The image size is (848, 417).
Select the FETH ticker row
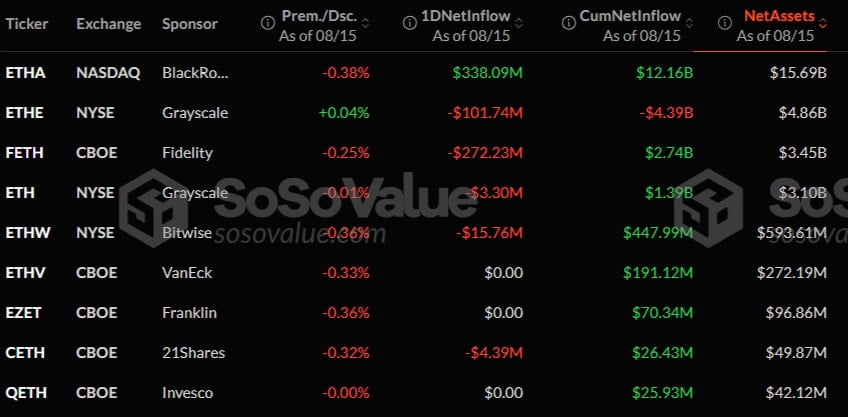pyautogui.click(x=25, y=153)
